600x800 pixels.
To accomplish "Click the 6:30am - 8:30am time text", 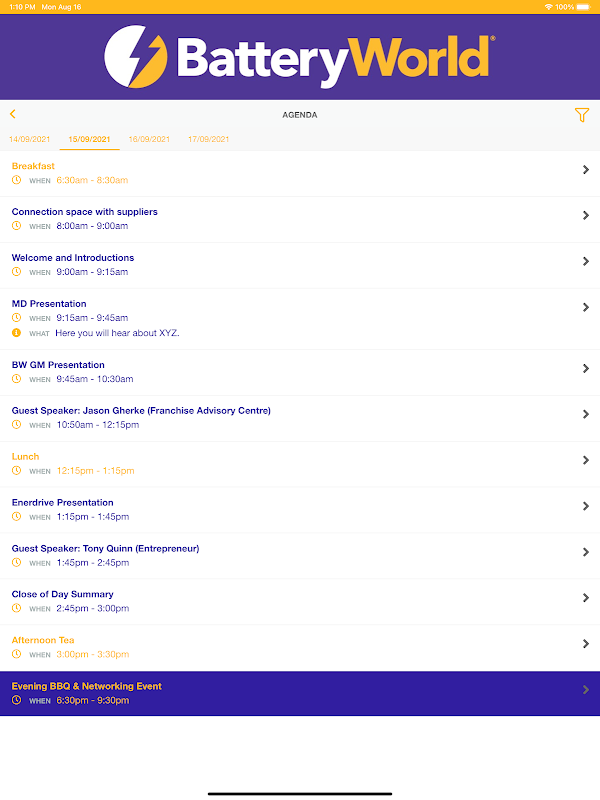I will pos(92,180).
